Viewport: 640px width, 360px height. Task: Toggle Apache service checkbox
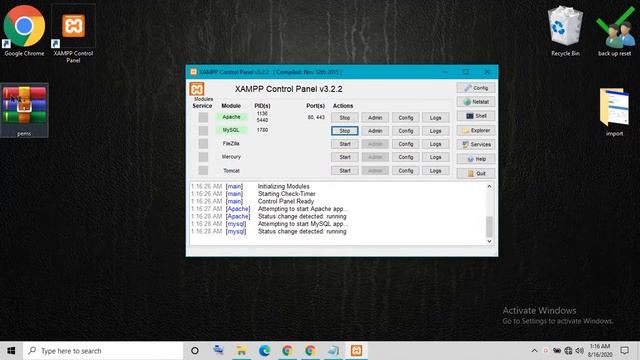[x=203, y=118]
